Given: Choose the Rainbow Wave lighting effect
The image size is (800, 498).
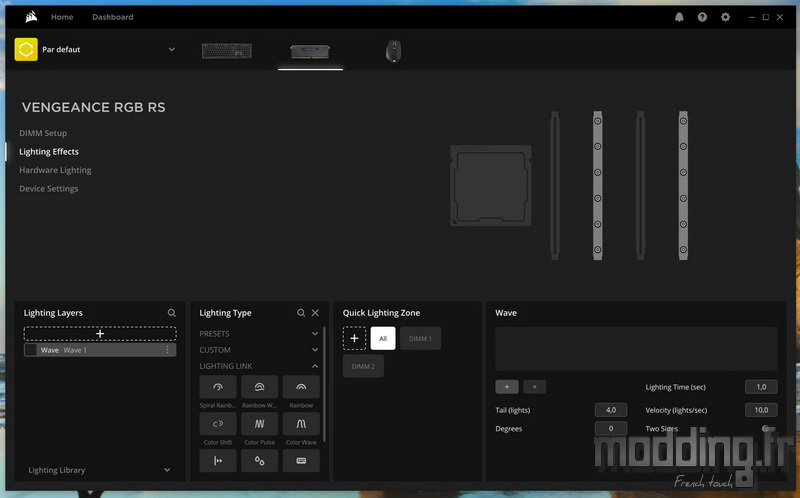Looking at the screenshot, I should pos(259,387).
